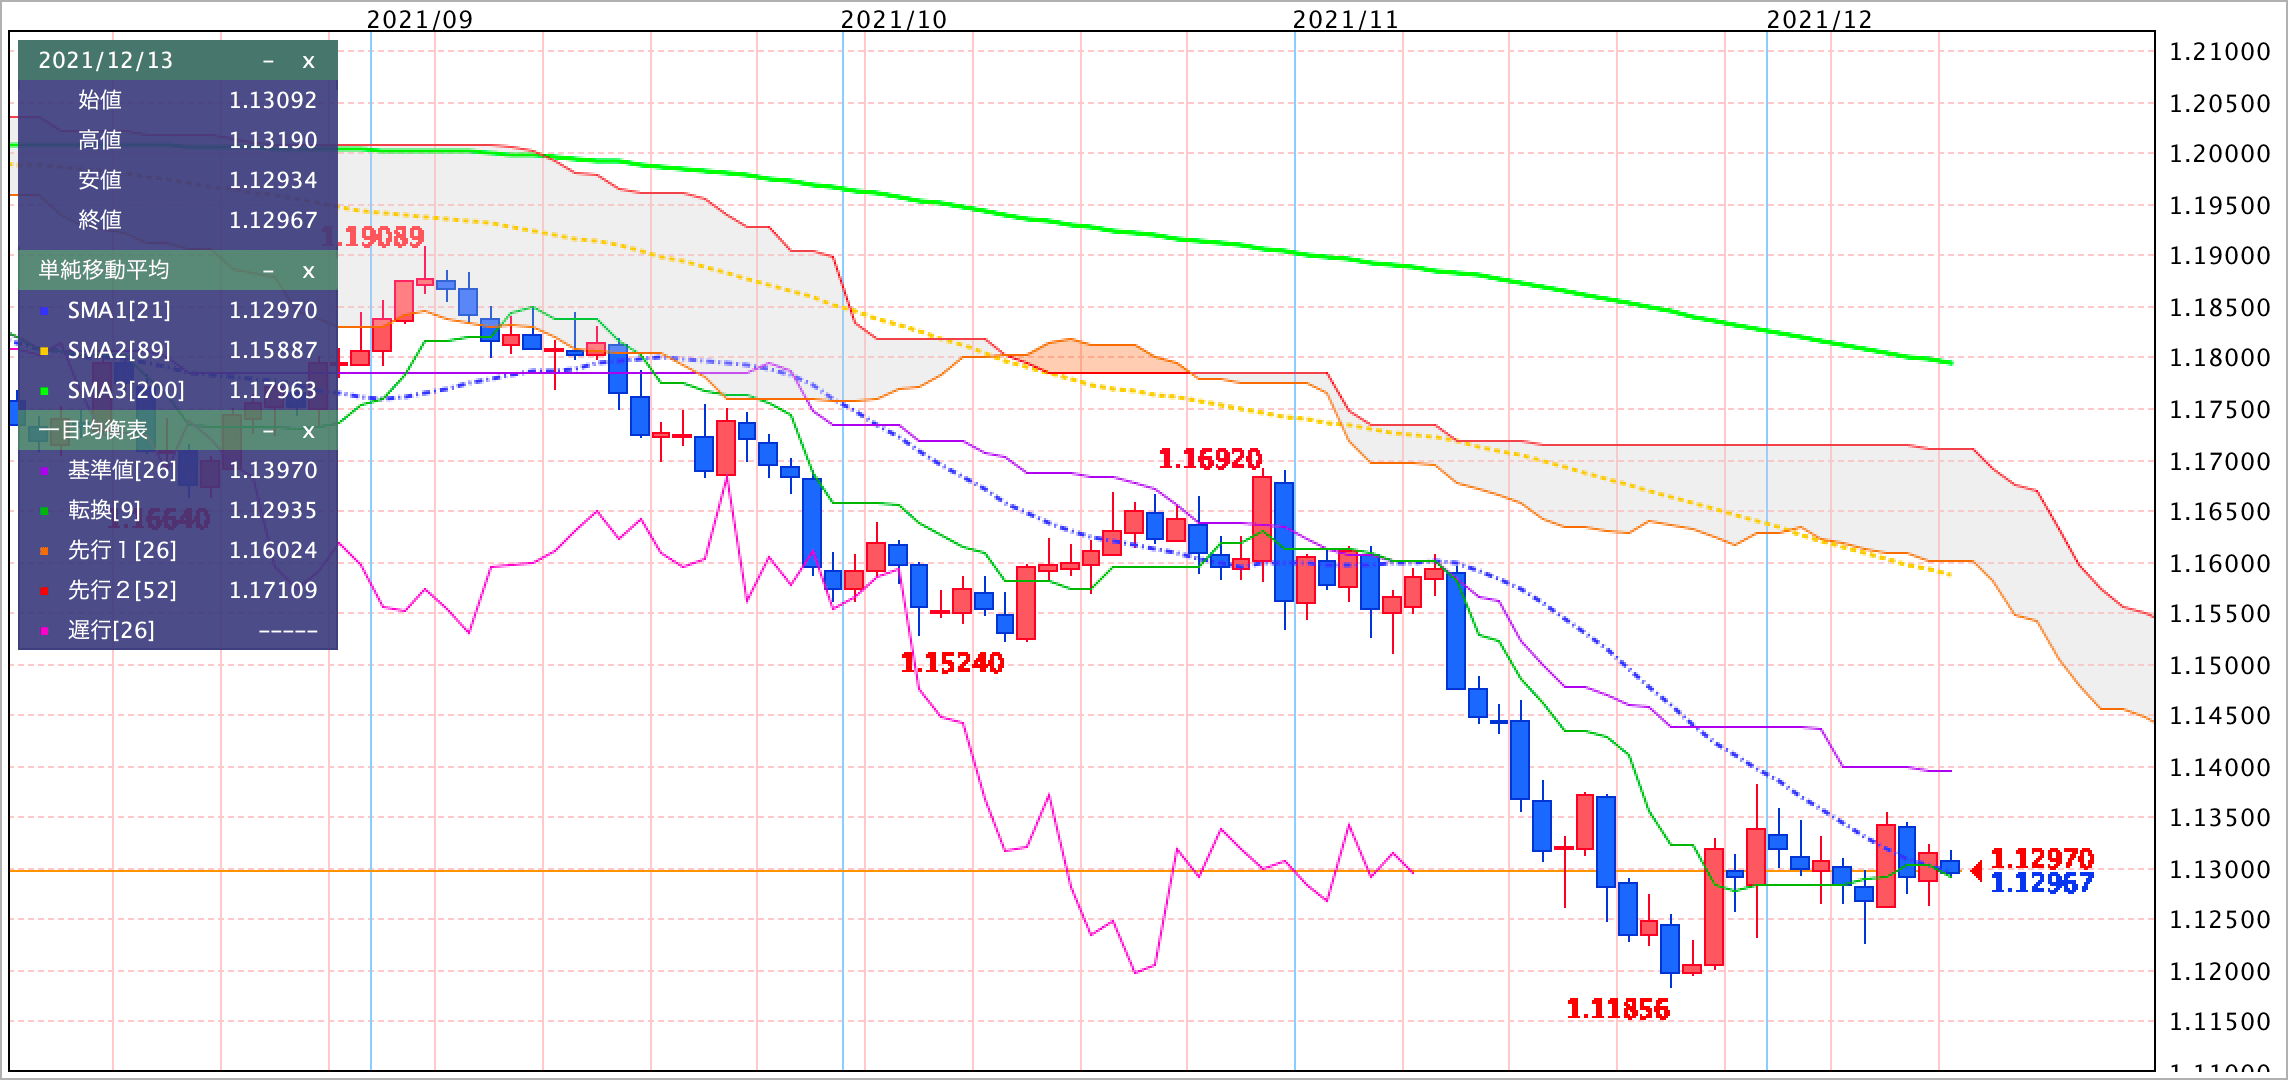The image size is (2288, 1080).
Task: Click the 2021/10 date axis label
Action: point(893,19)
